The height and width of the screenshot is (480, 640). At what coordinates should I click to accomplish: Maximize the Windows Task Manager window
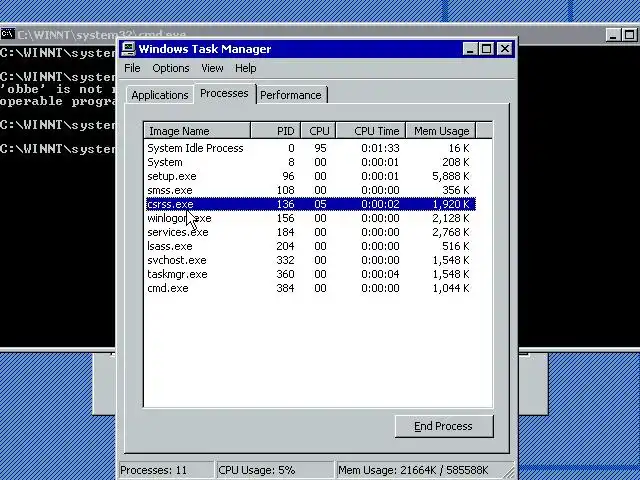click(x=486, y=49)
